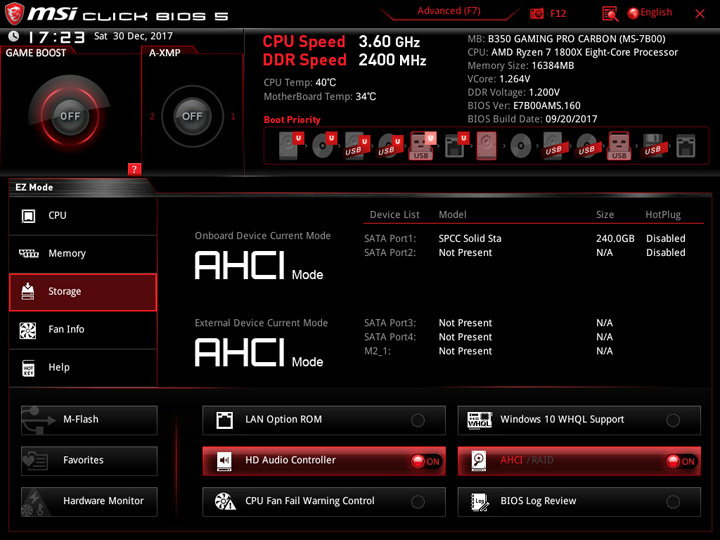720x540 pixels.
Task: Select the legacy USB key boot icon
Action: [x=619, y=146]
